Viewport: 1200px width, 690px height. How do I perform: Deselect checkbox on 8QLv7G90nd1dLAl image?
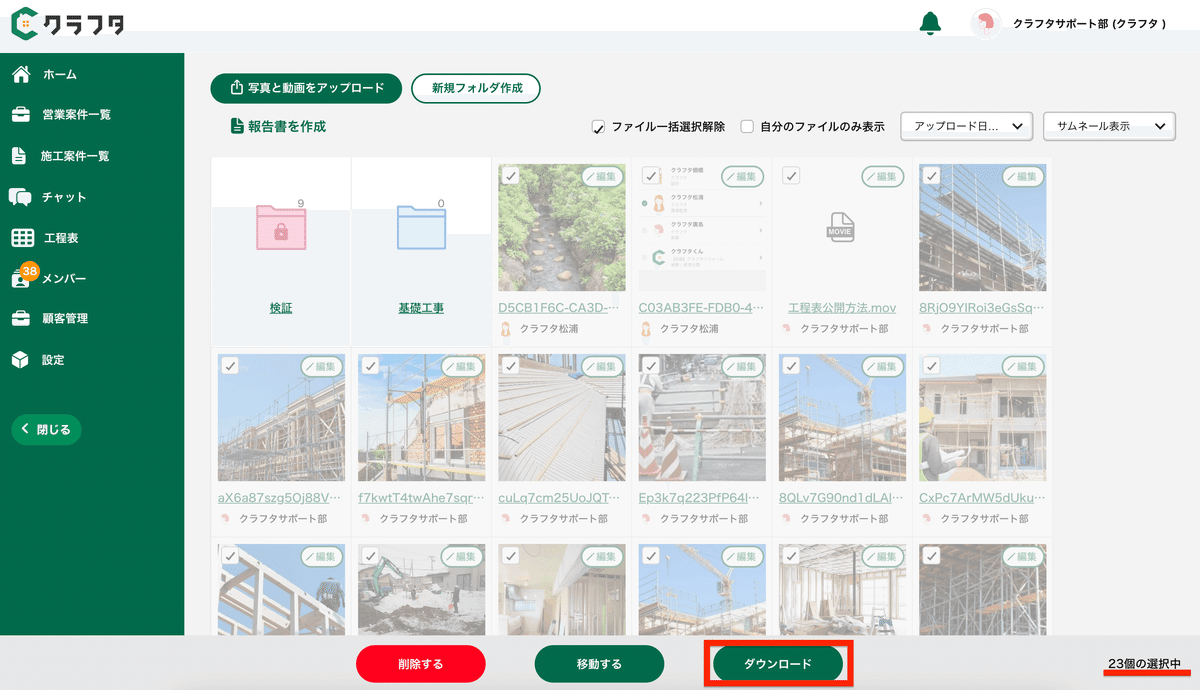[791, 366]
